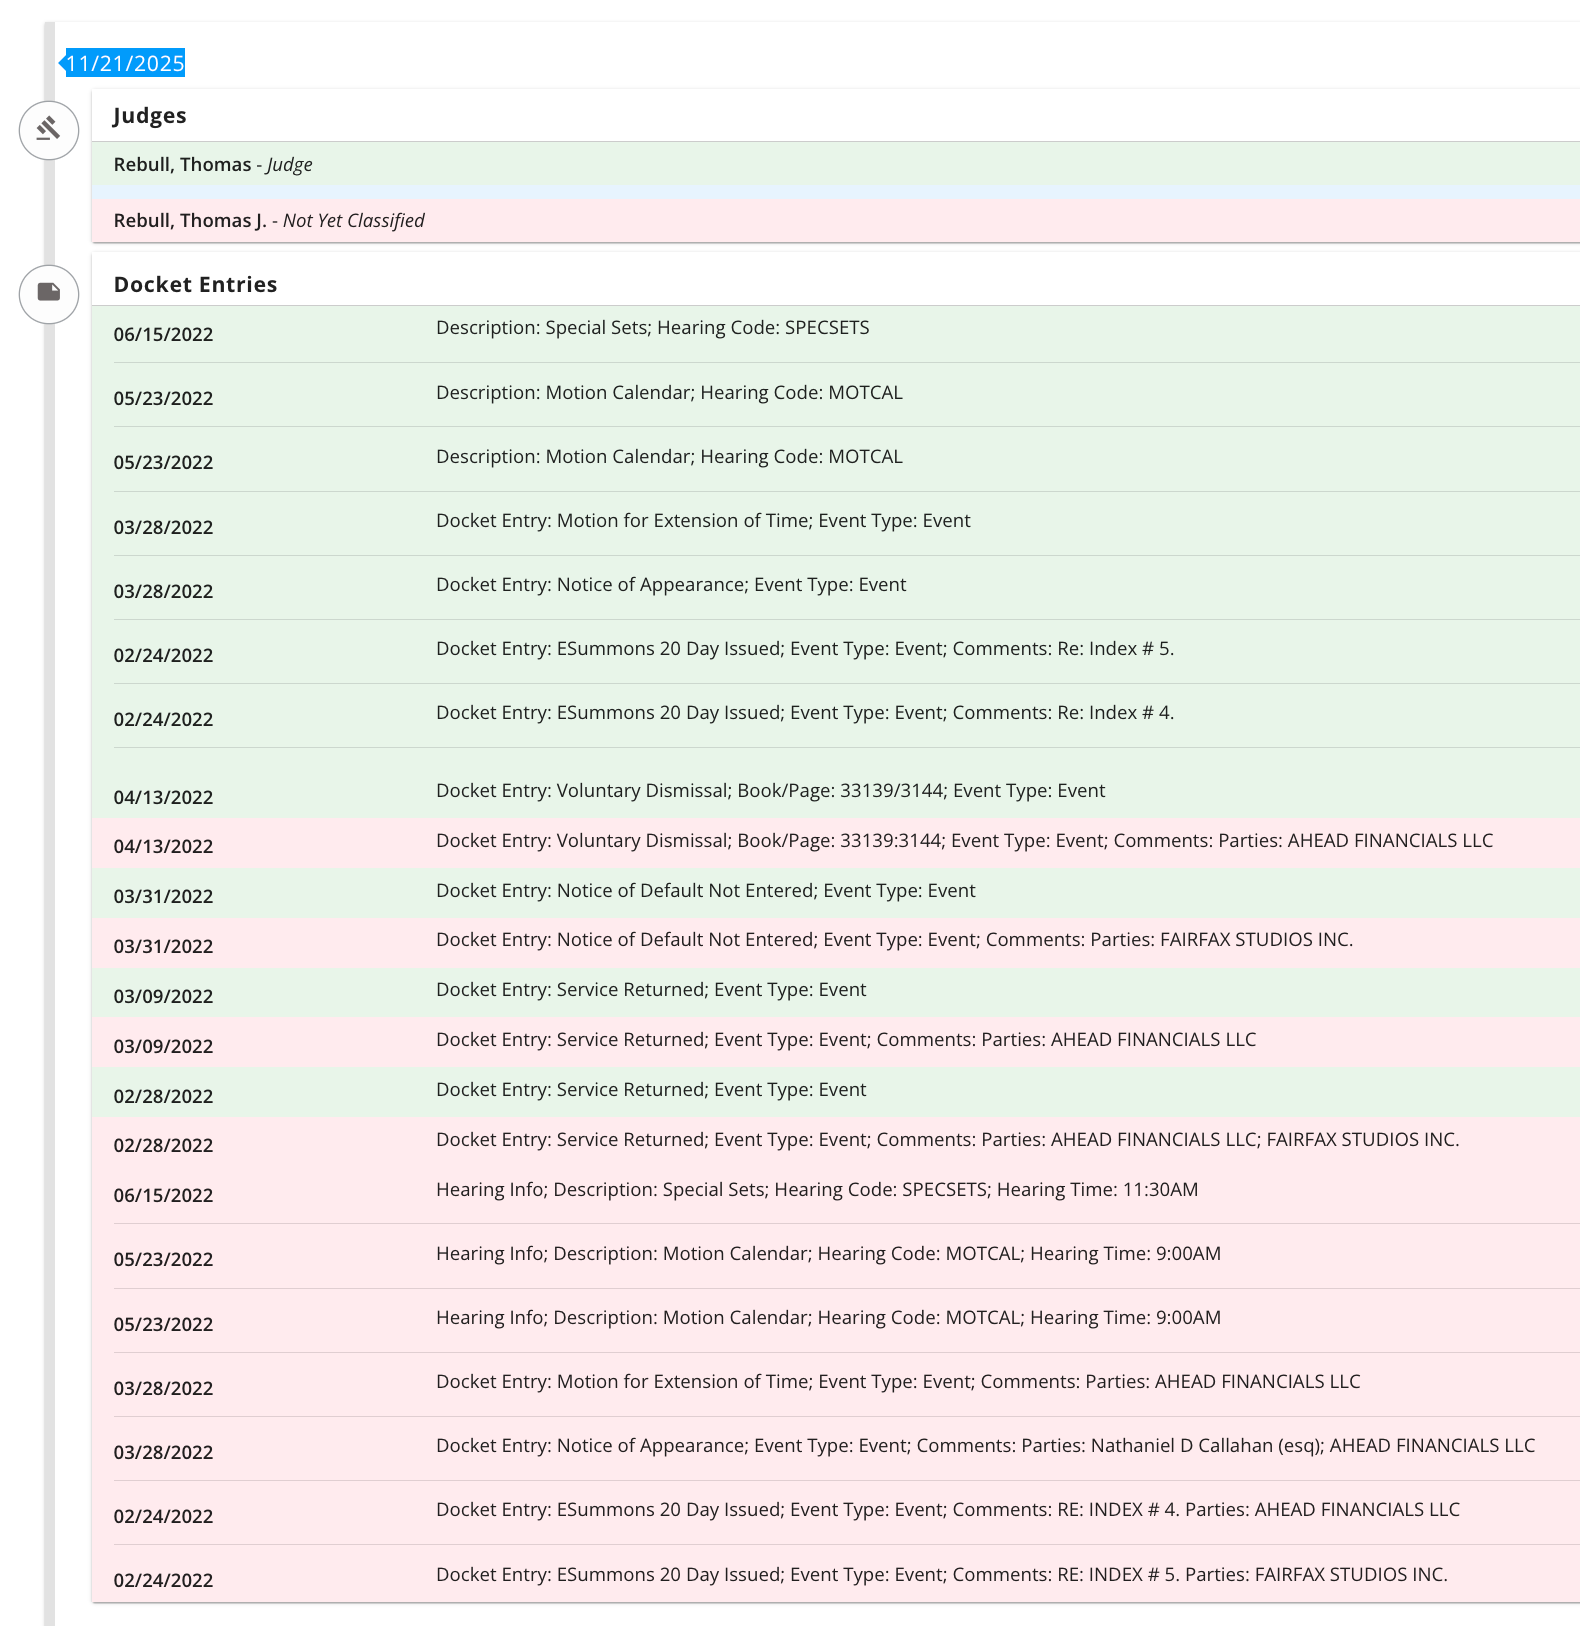Select Voluntary Dismissal entry with Book/Page 33139/3144
Image resolution: width=1580 pixels, height=1626 pixels.
pyautogui.click(x=770, y=791)
